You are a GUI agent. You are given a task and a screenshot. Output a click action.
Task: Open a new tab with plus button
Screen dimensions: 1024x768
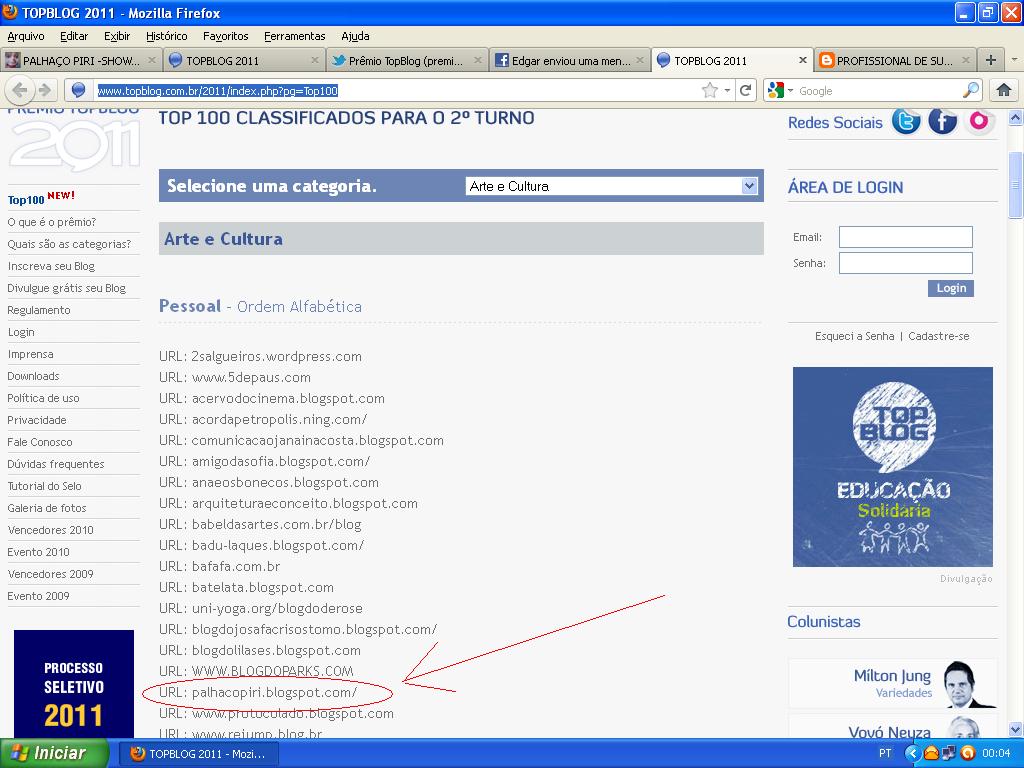point(991,60)
